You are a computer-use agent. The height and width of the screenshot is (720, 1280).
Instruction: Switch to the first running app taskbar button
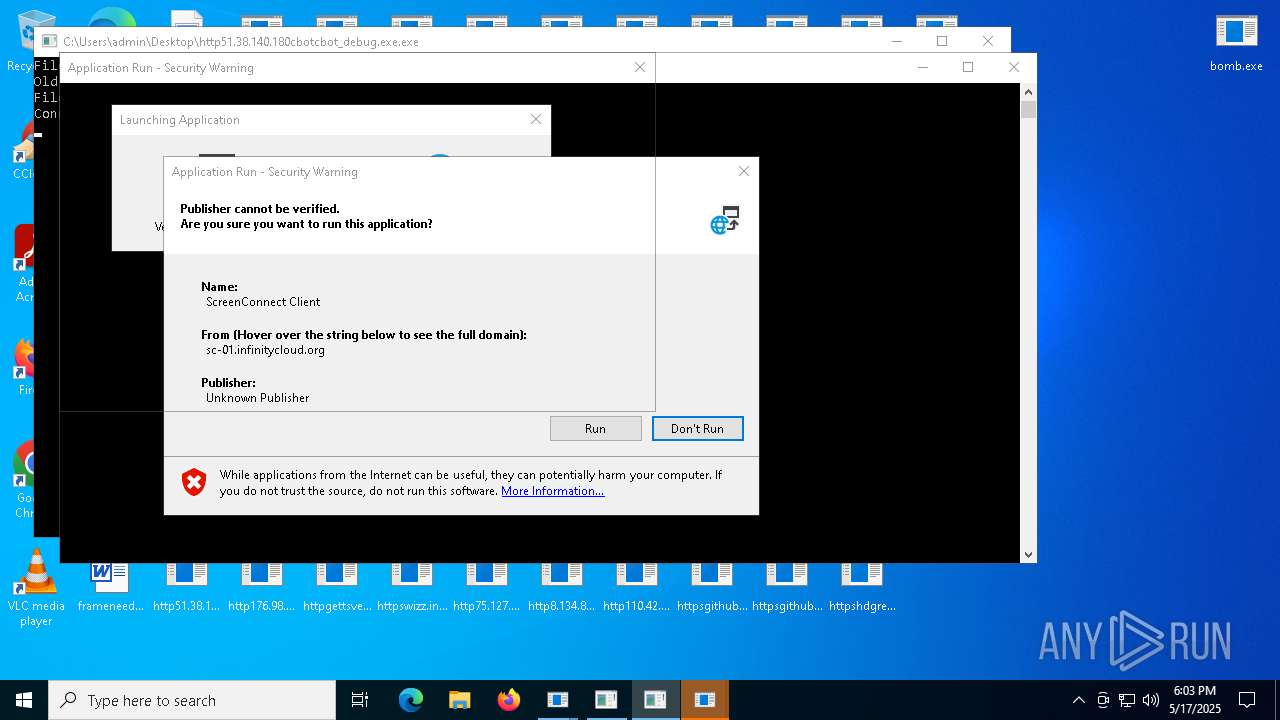tap(557, 700)
